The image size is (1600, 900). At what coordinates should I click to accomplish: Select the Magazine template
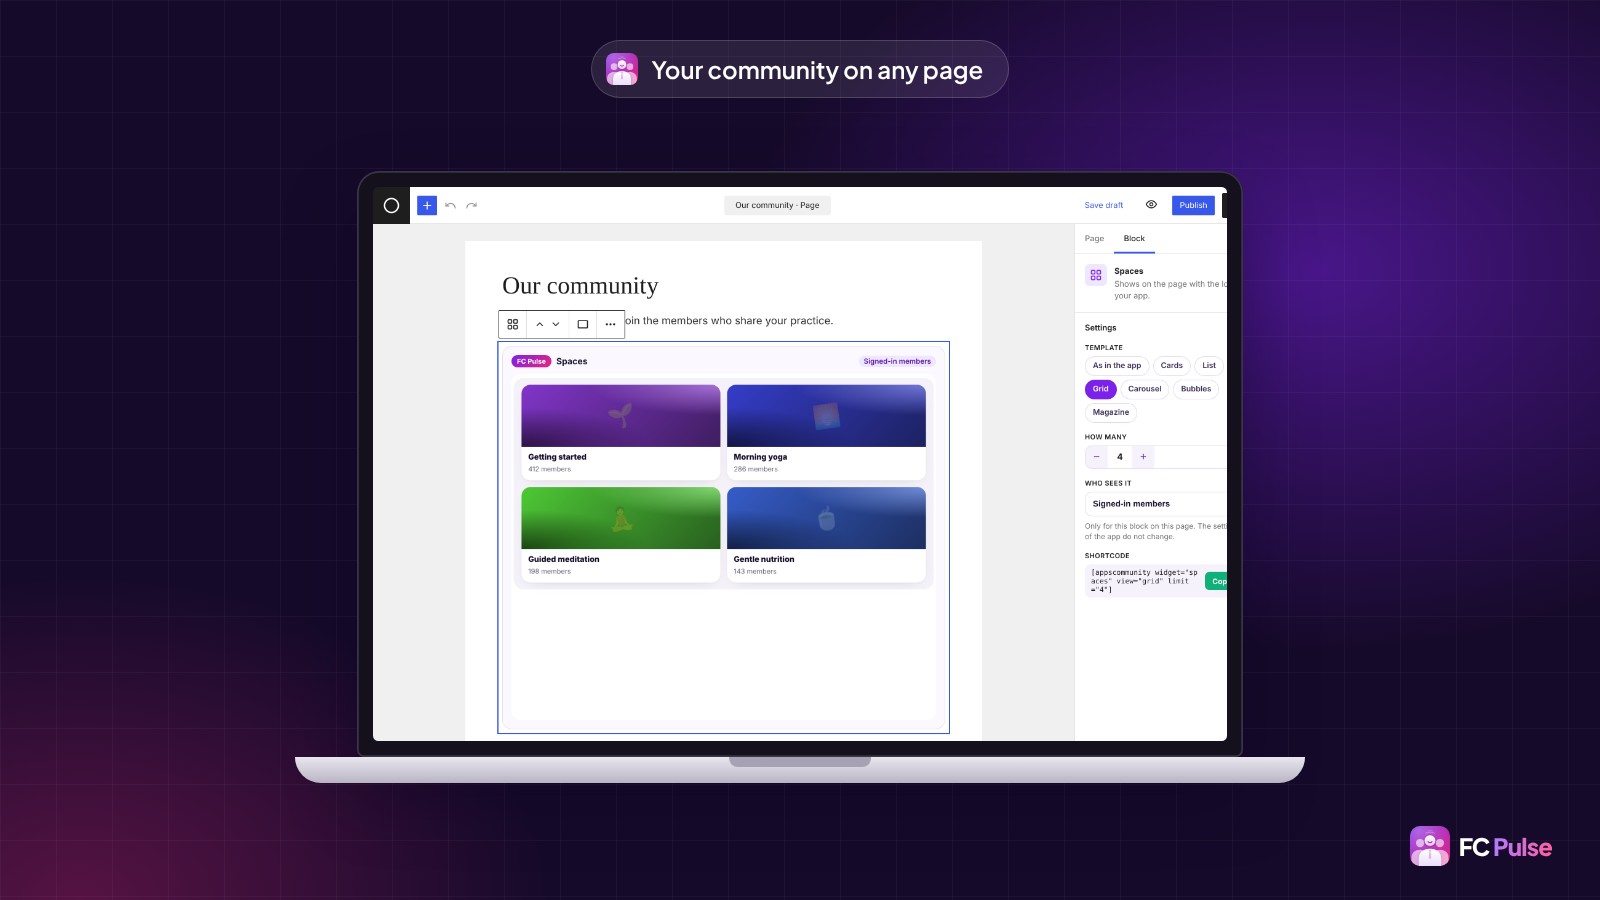click(x=1111, y=412)
